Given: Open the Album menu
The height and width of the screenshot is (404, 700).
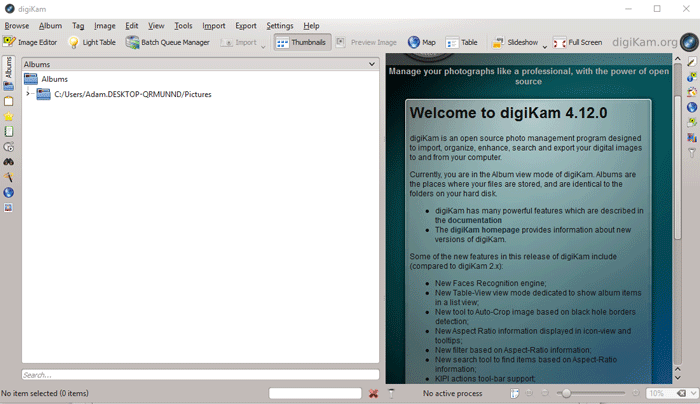Looking at the screenshot, I should 50,26.
